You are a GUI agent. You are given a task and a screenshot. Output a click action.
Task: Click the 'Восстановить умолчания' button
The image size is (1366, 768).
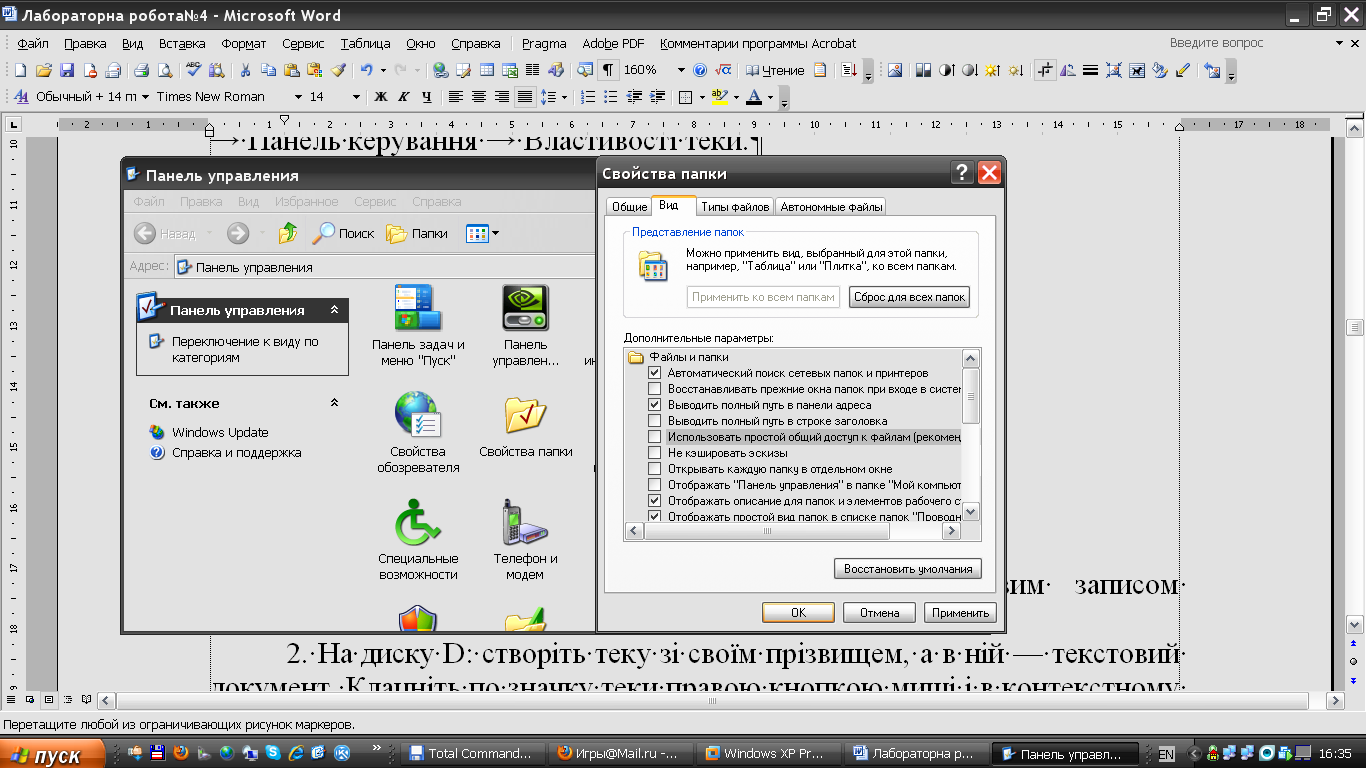[908, 569]
